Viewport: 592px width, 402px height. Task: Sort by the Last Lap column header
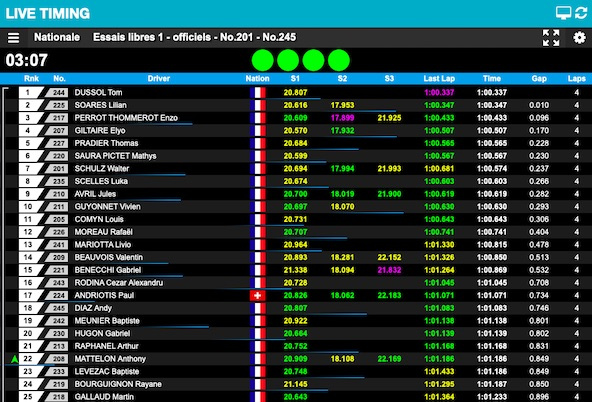point(439,79)
